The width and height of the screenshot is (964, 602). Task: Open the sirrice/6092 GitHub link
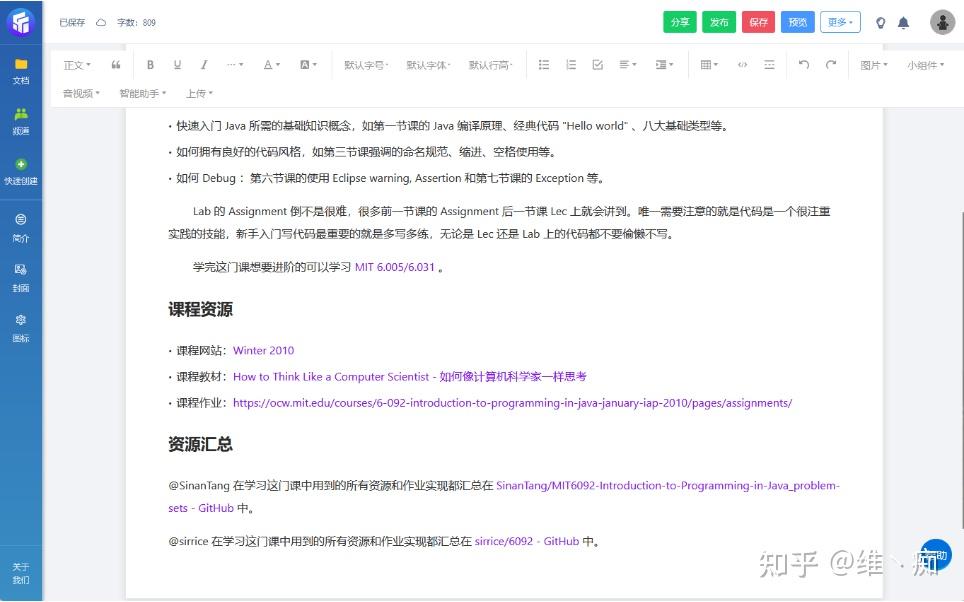click(526, 541)
